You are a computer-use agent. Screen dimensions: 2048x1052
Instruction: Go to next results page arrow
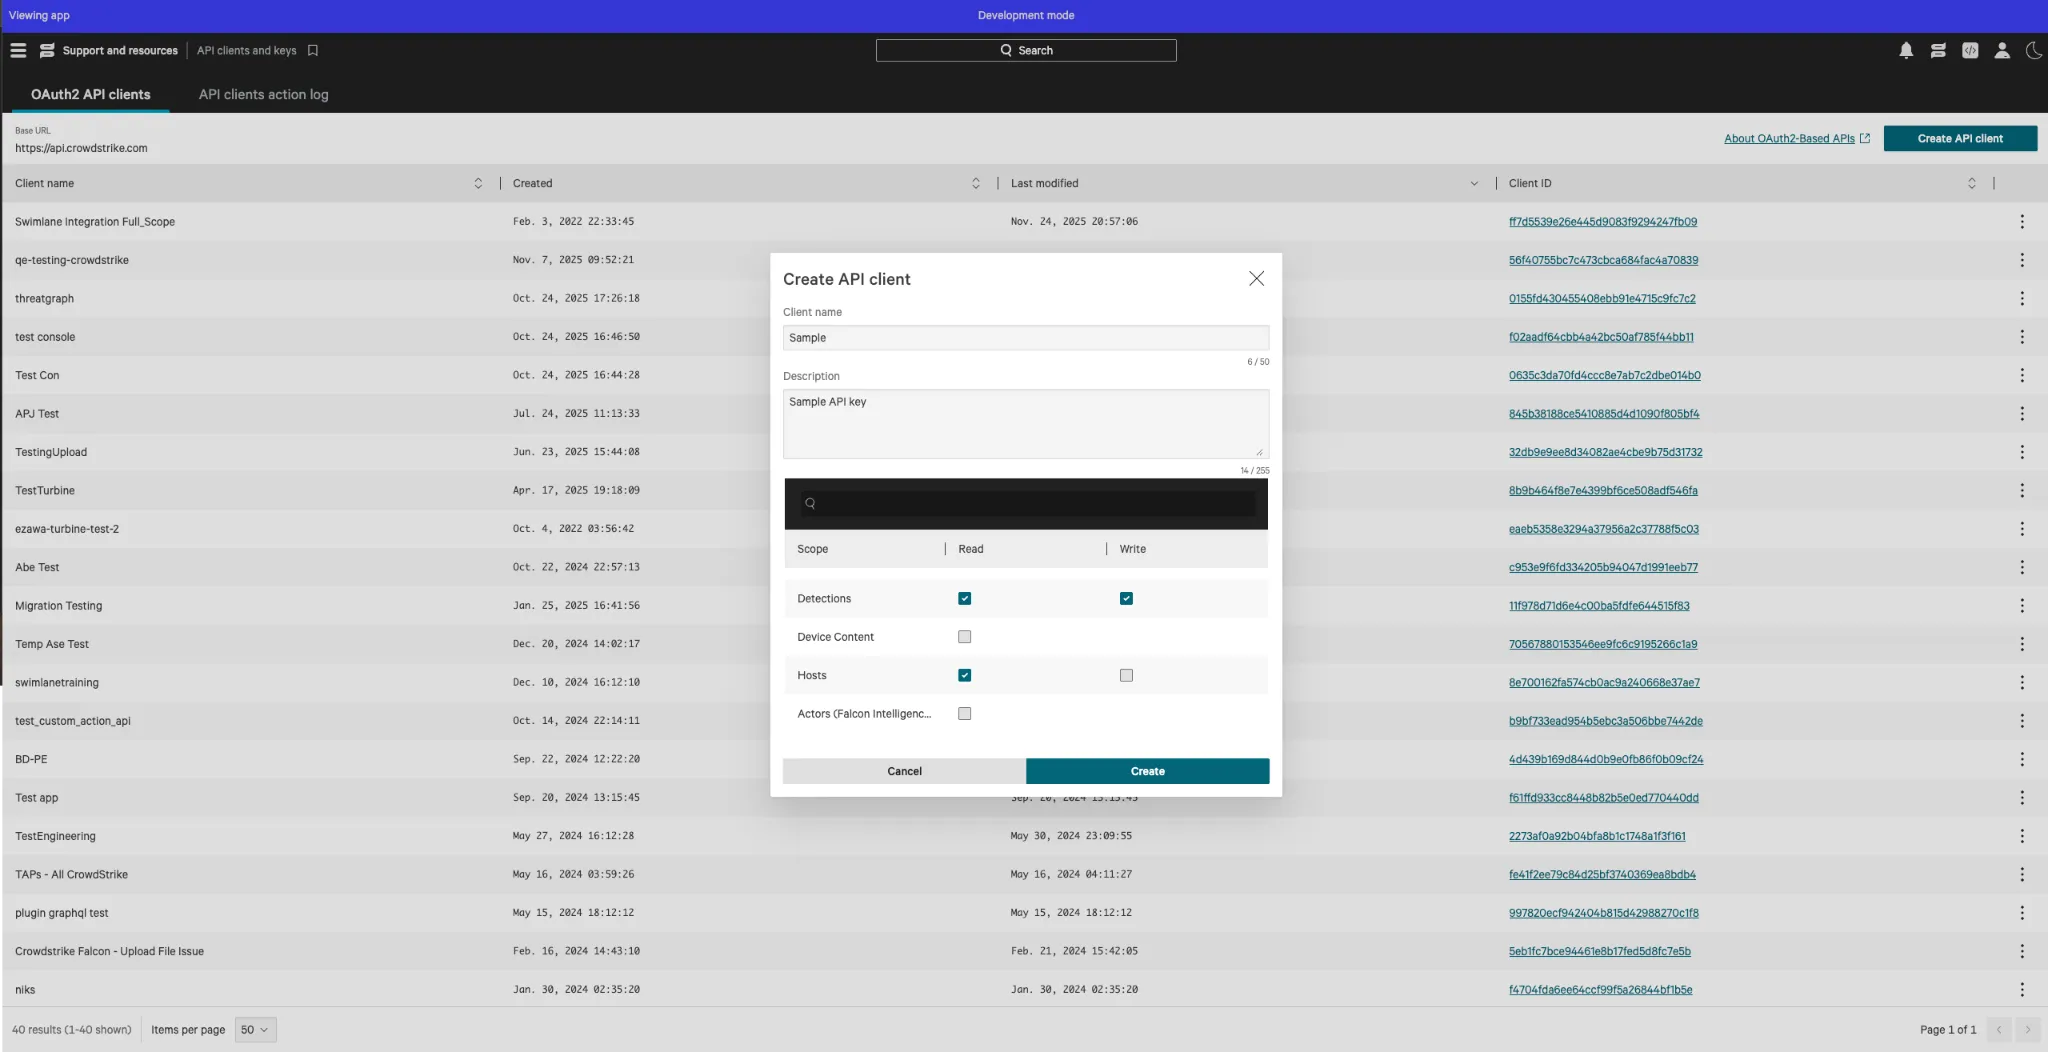coord(2027,1029)
